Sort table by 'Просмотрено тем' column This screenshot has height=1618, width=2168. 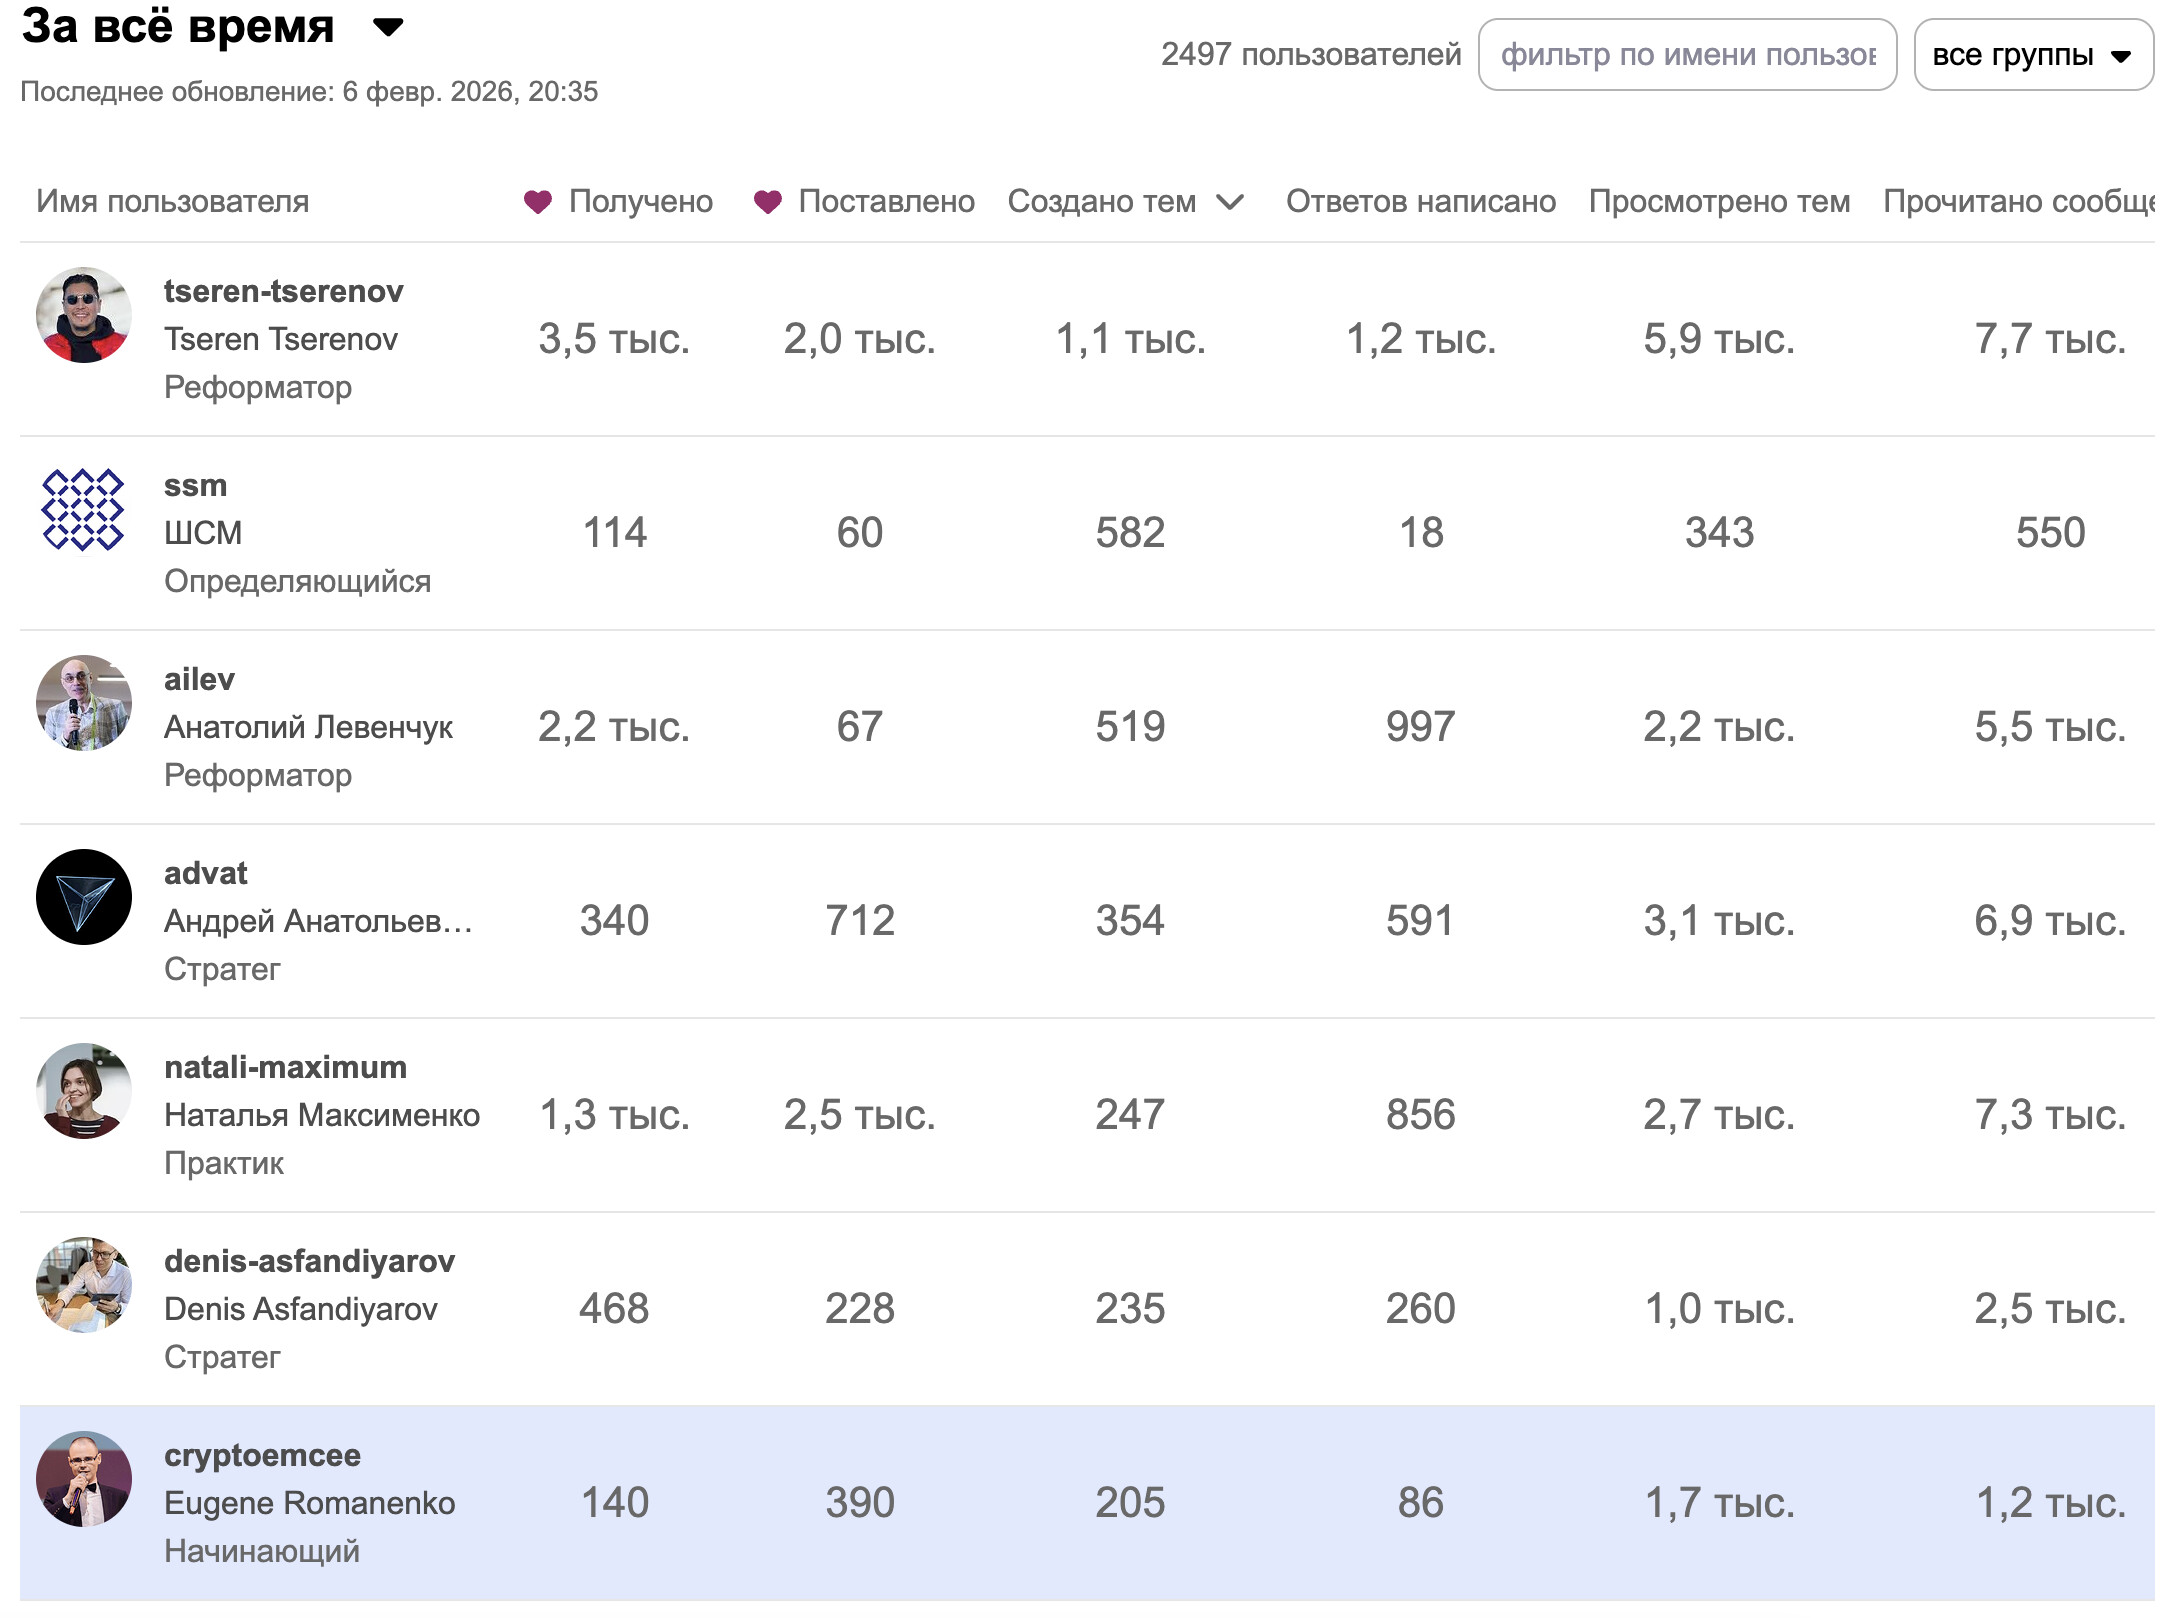[x=1719, y=202]
